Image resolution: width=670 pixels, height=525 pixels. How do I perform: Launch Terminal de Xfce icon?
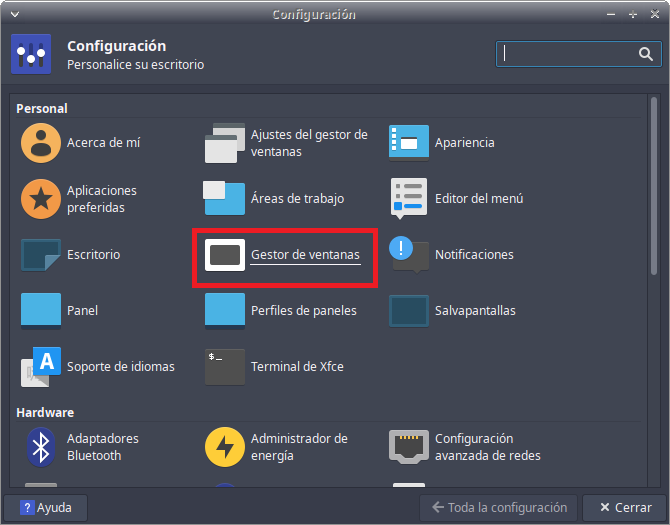click(225, 367)
